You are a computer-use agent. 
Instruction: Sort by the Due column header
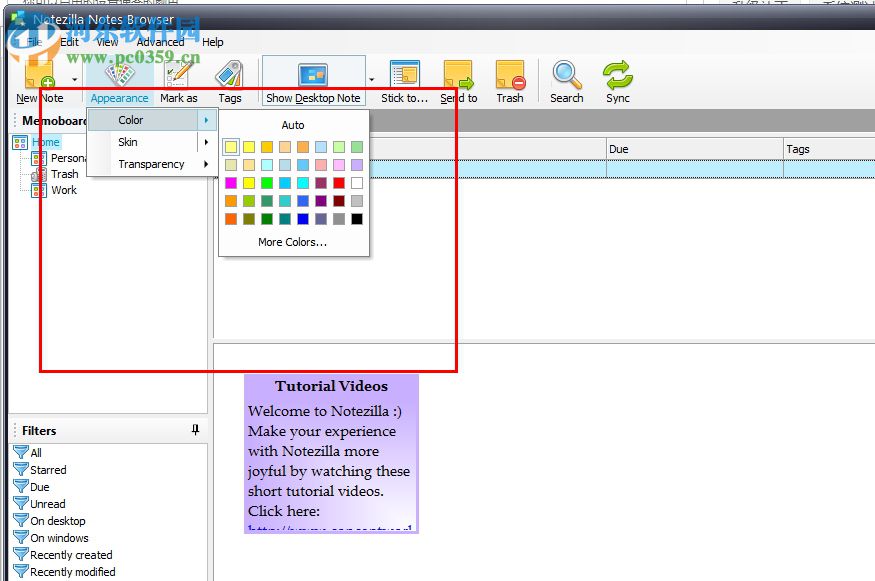tap(695, 149)
